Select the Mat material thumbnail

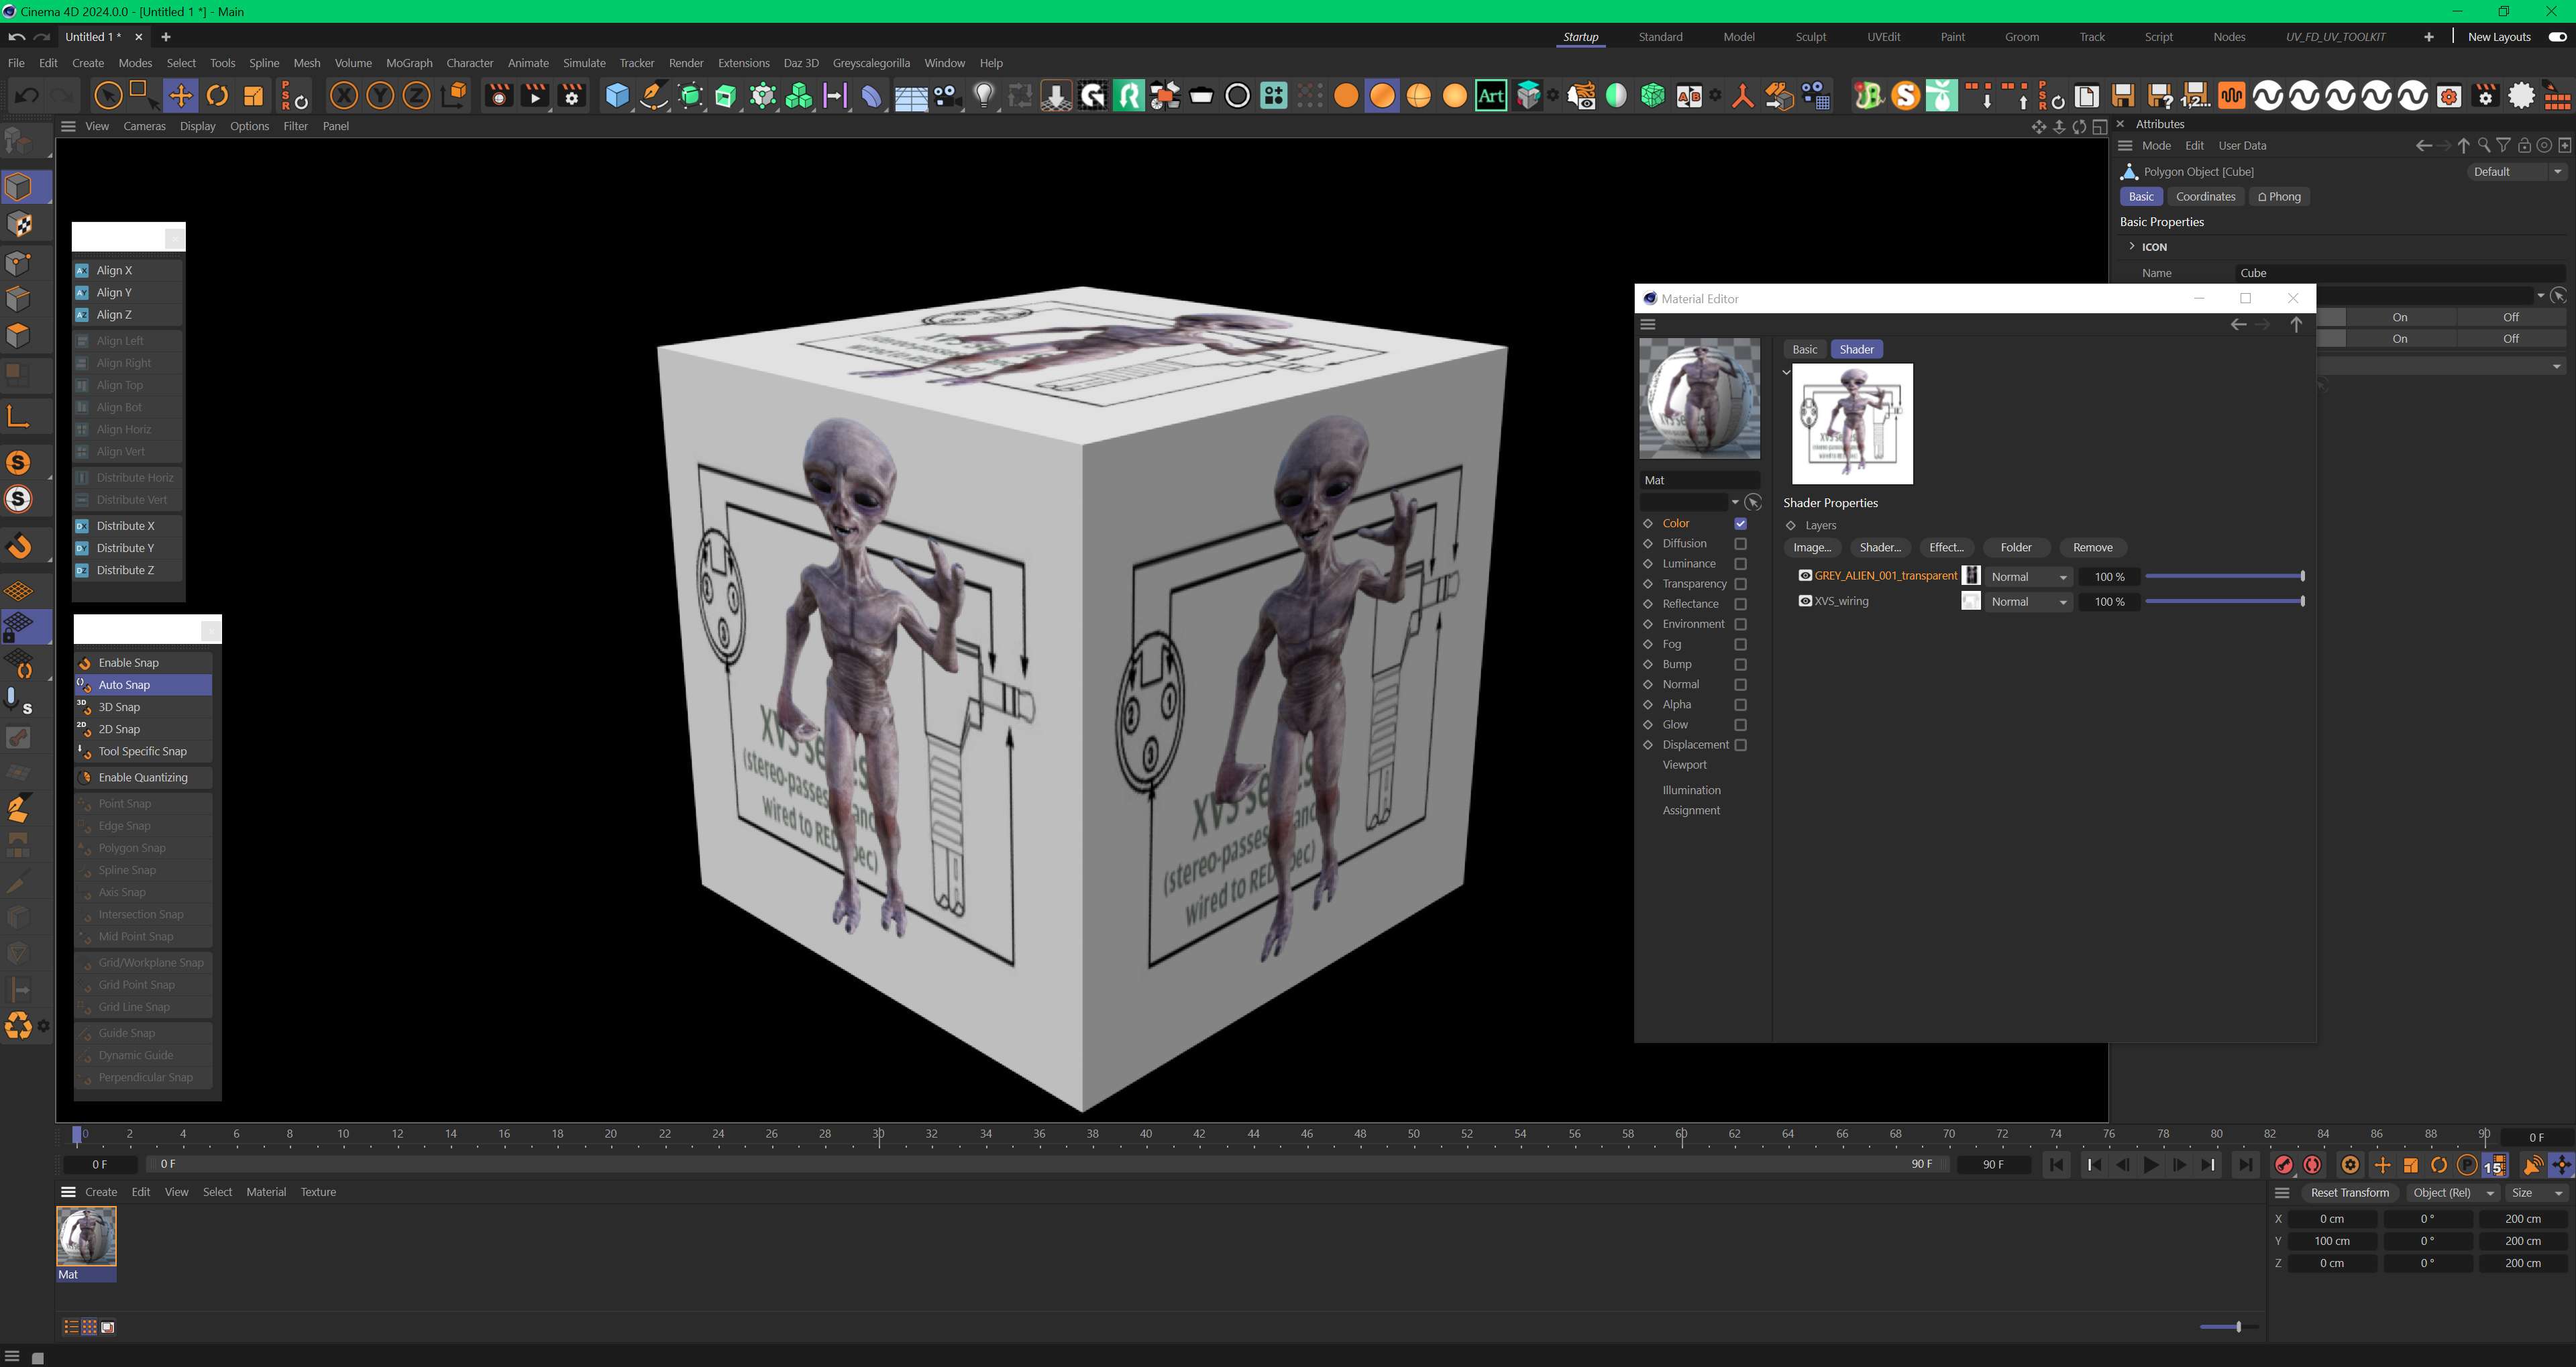pos(87,1238)
